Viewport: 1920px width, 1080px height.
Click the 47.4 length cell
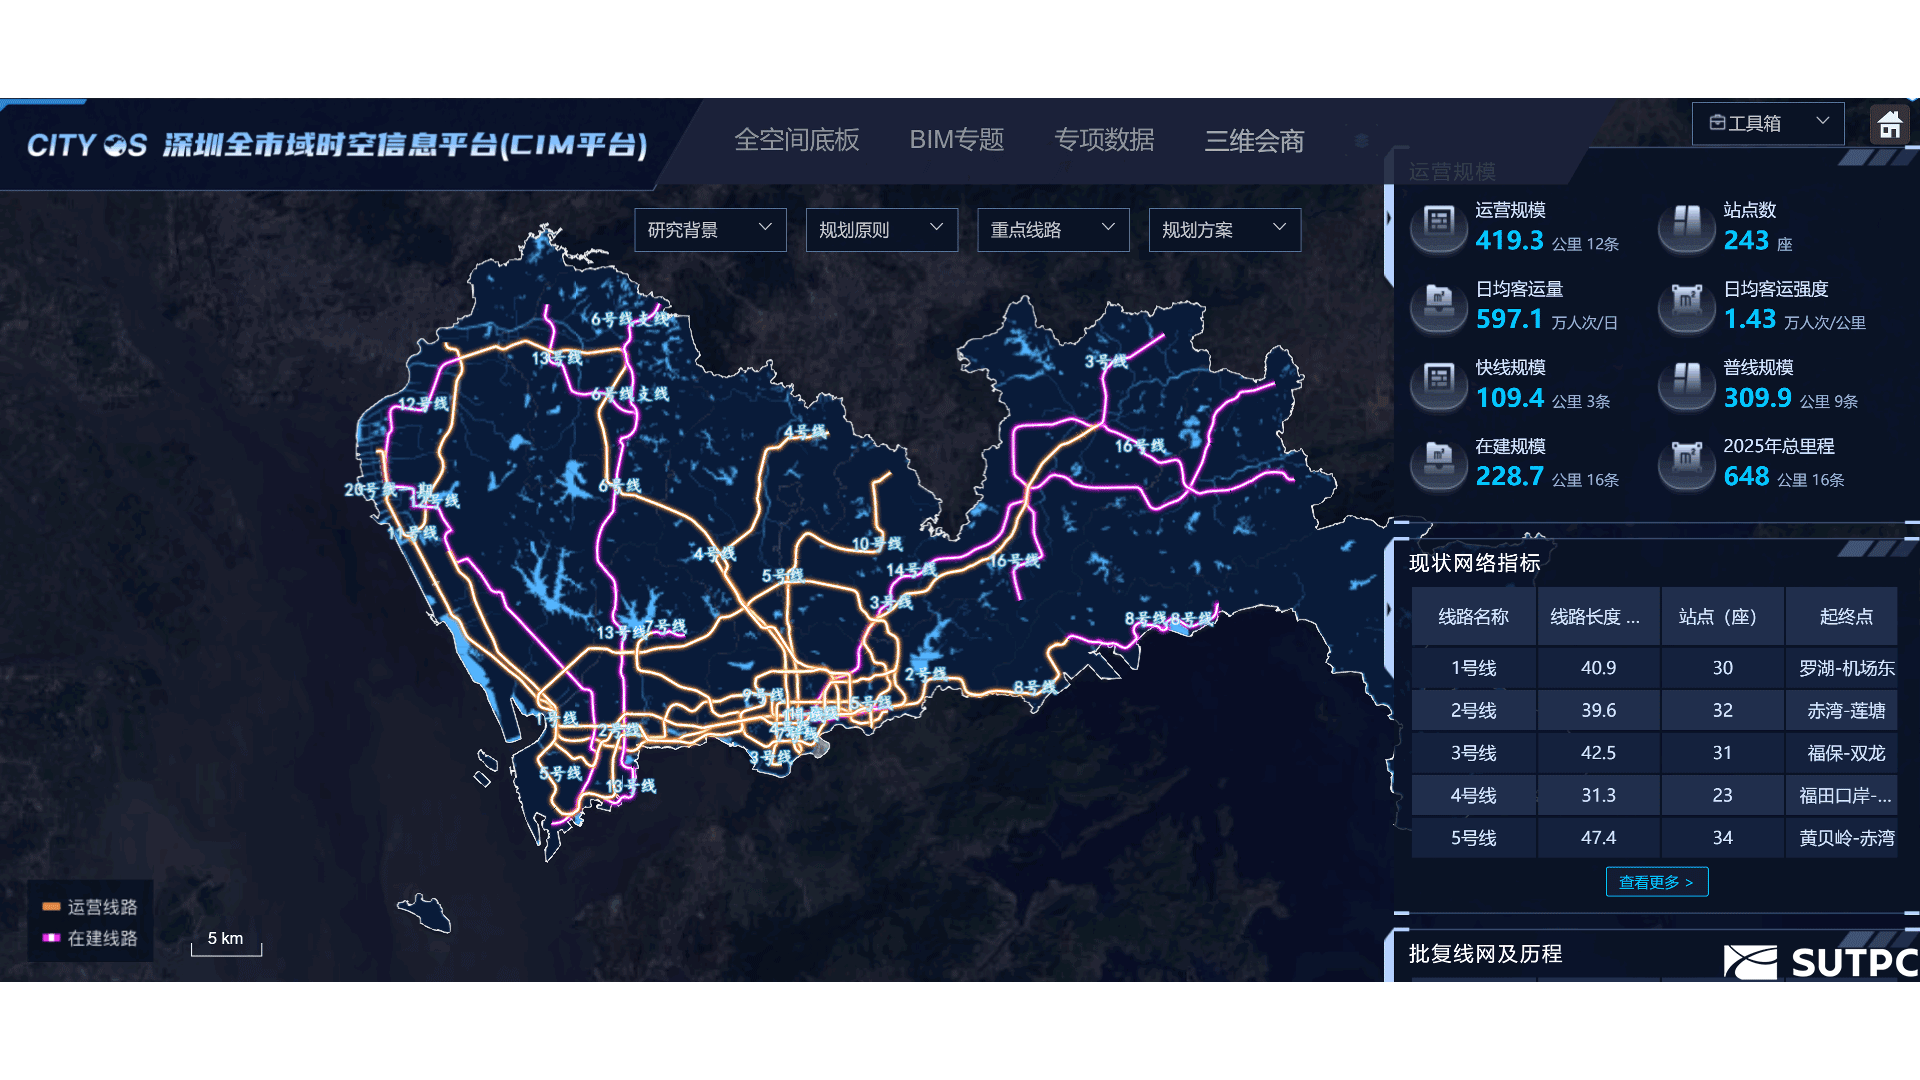click(1598, 838)
